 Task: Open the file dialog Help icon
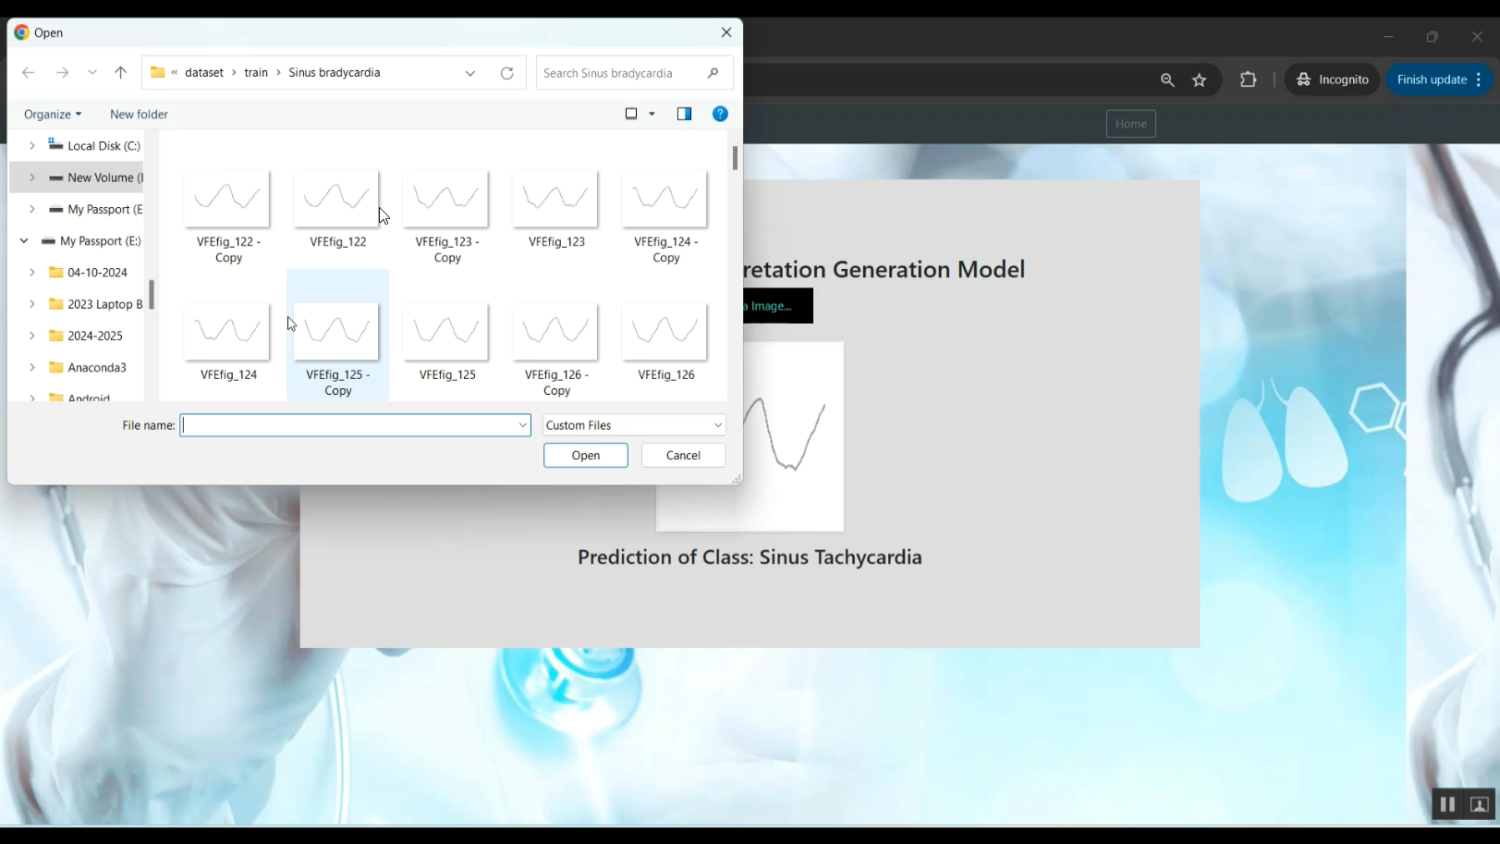(720, 114)
